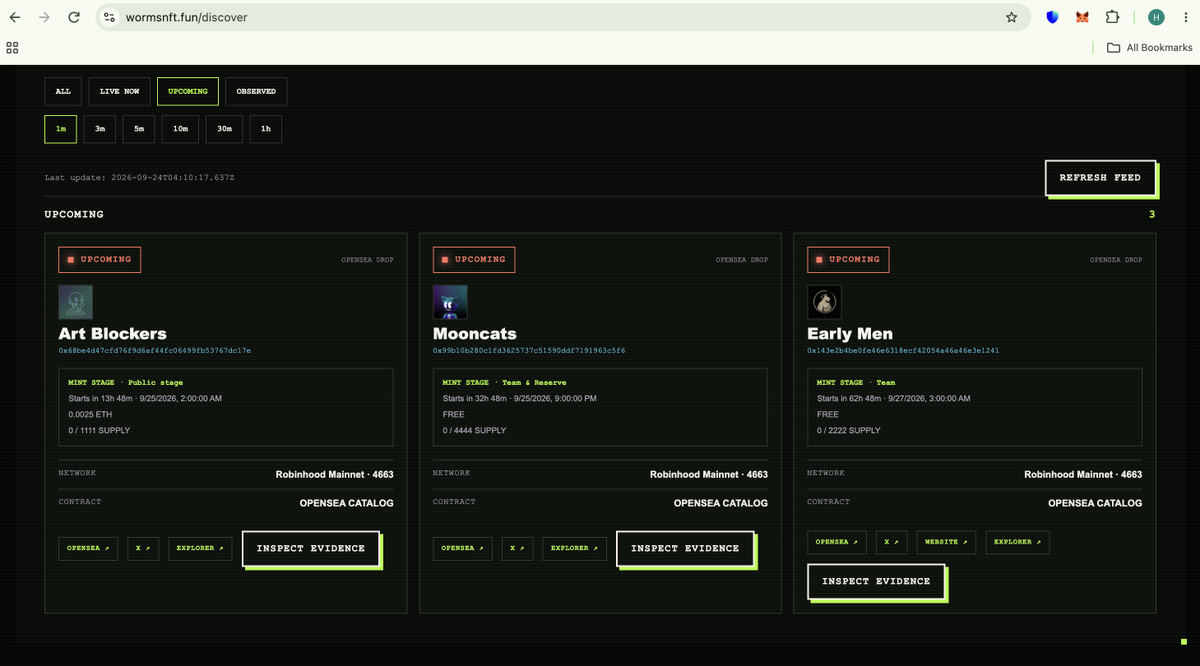Open Early Men WEBSITE link
1200x666 pixels.
(x=946, y=542)
